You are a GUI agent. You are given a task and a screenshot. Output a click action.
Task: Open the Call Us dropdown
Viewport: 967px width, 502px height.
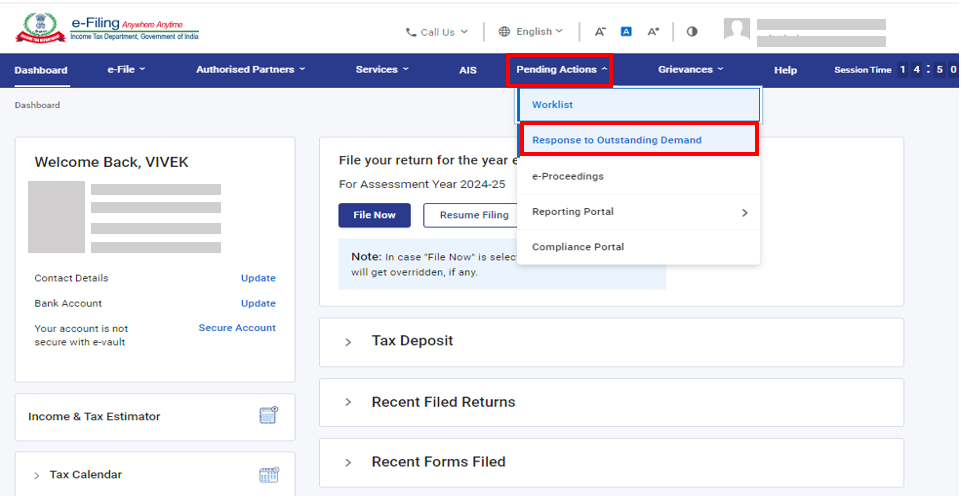[x=437, y=32]
